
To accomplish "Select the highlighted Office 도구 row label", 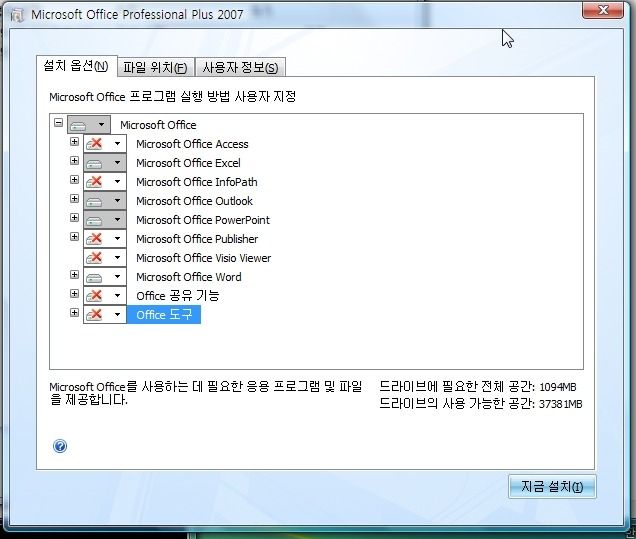I will pyautogui.click(x=164, y=315).
